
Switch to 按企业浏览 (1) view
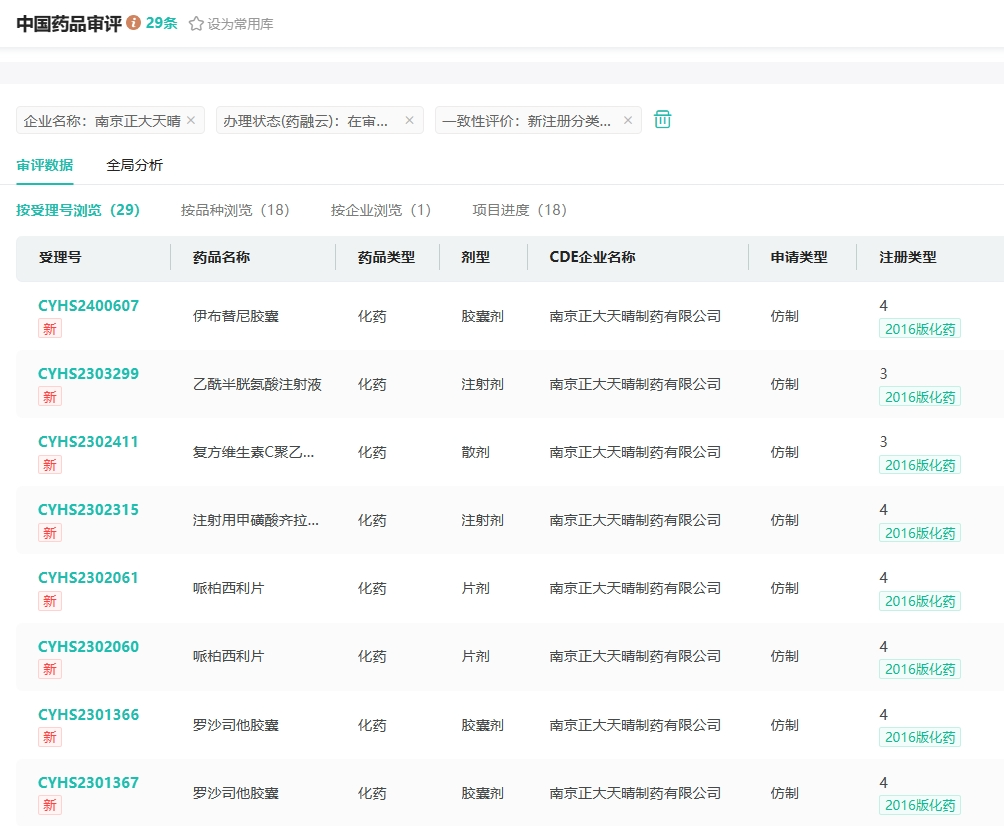pos(381,210)
